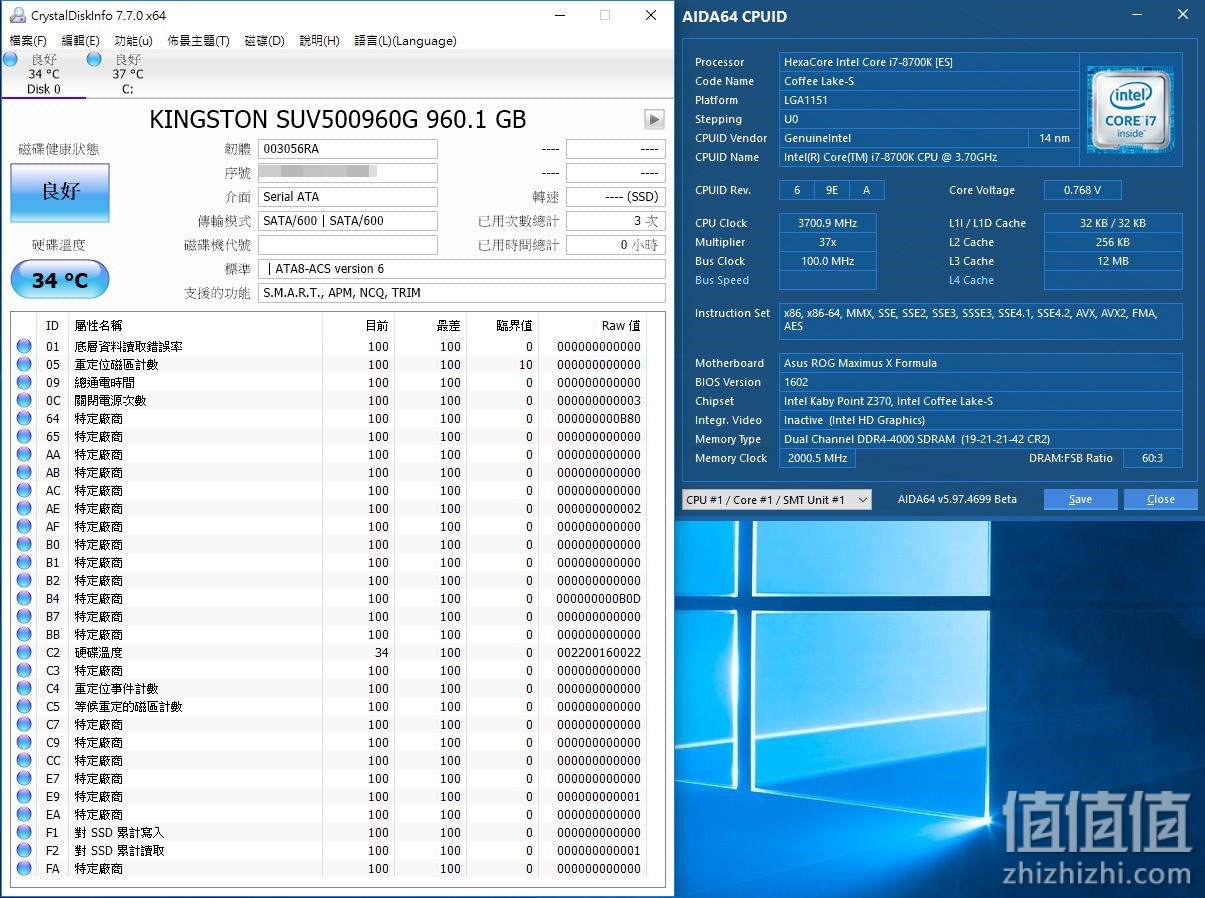Click the status icon for attribute E9

pos(24,796)
